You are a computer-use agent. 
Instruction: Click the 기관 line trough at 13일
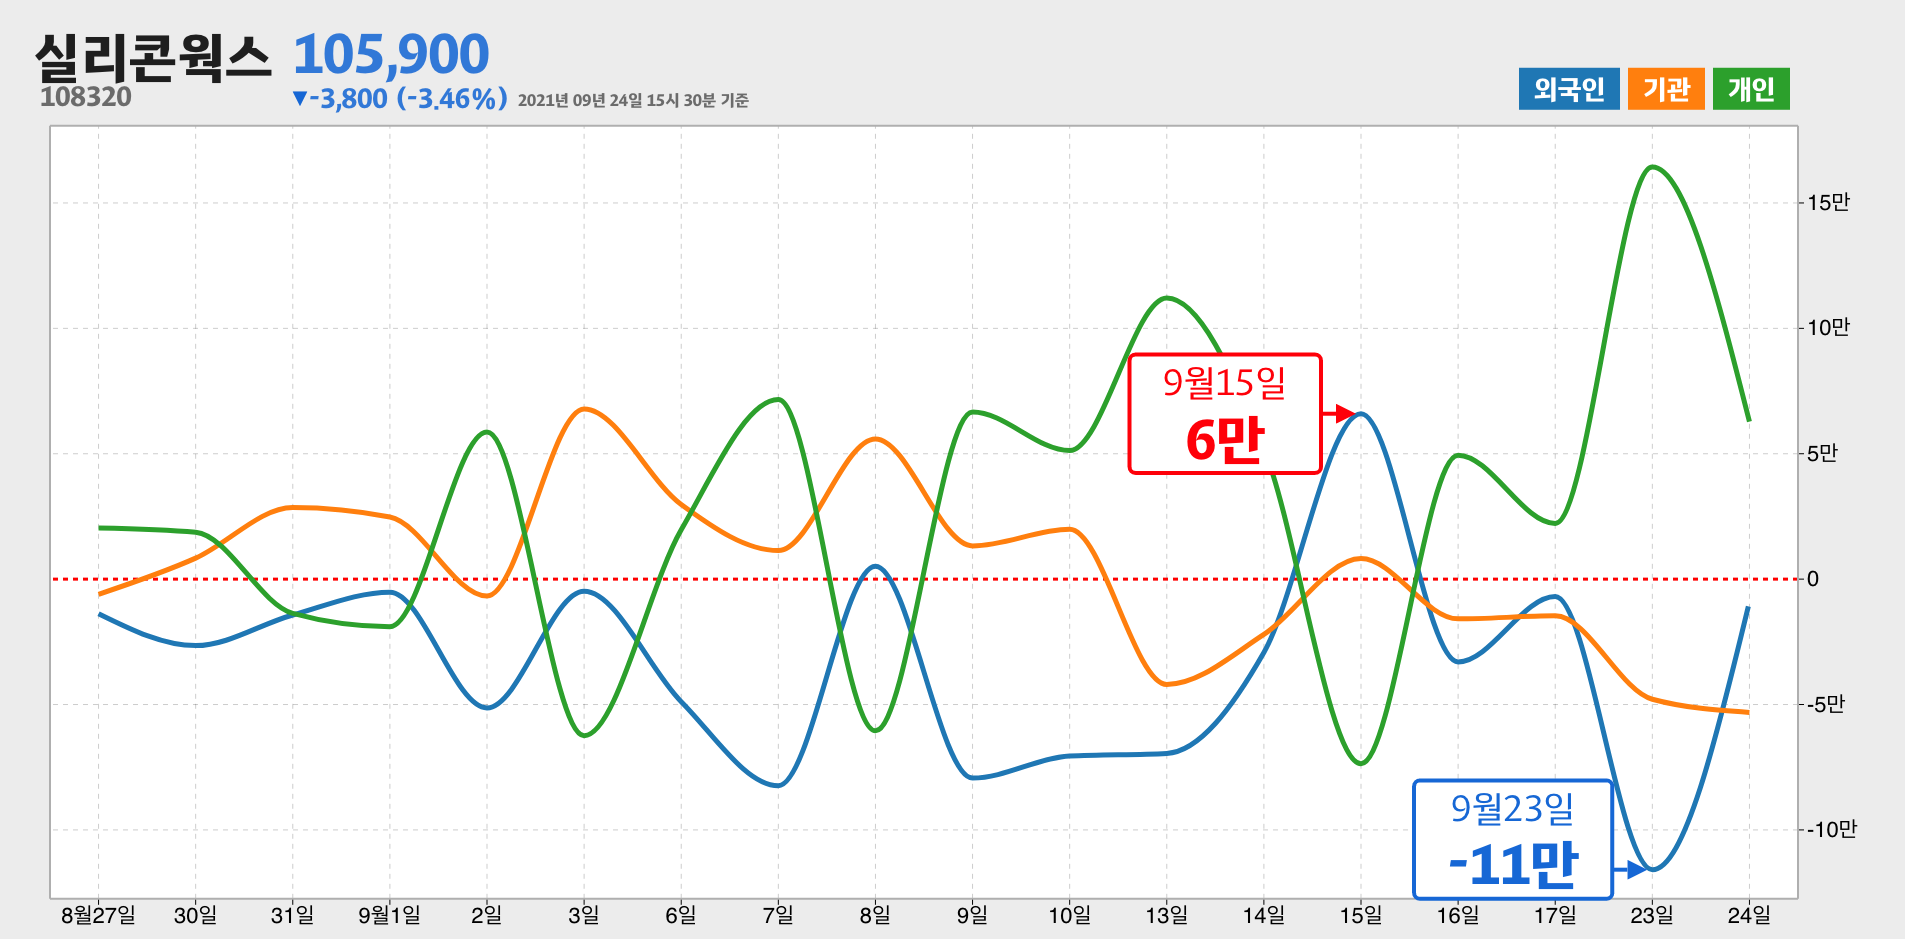click(x=1166, y=684)
